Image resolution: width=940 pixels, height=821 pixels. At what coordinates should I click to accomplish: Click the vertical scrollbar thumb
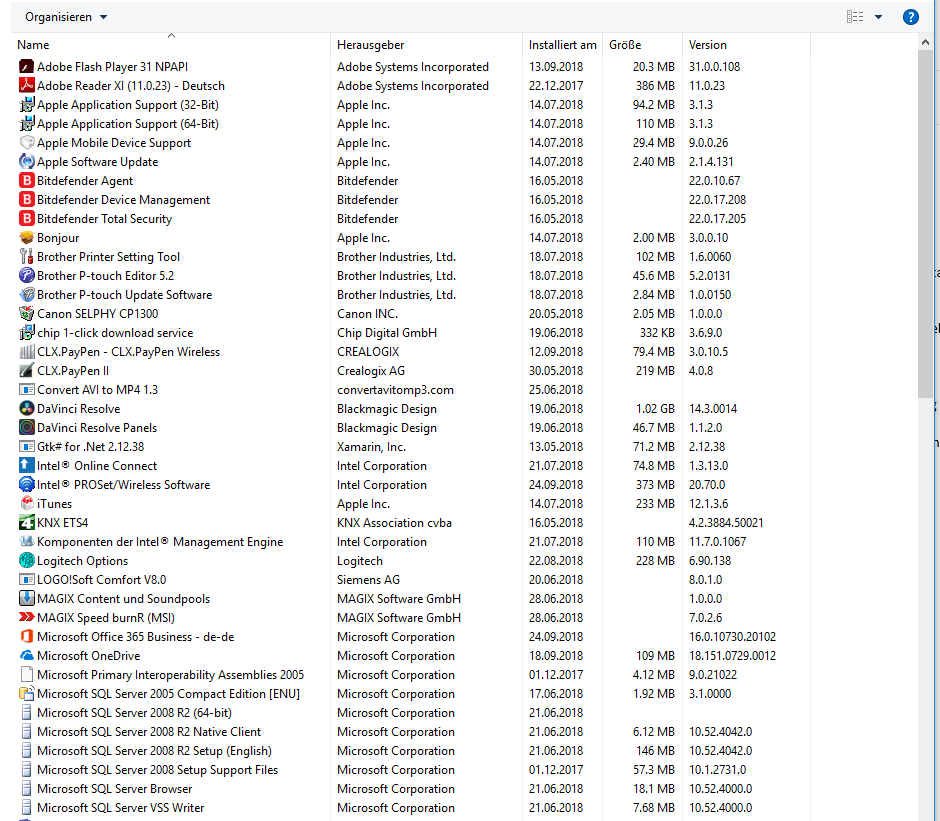click(x=925, y=224)
